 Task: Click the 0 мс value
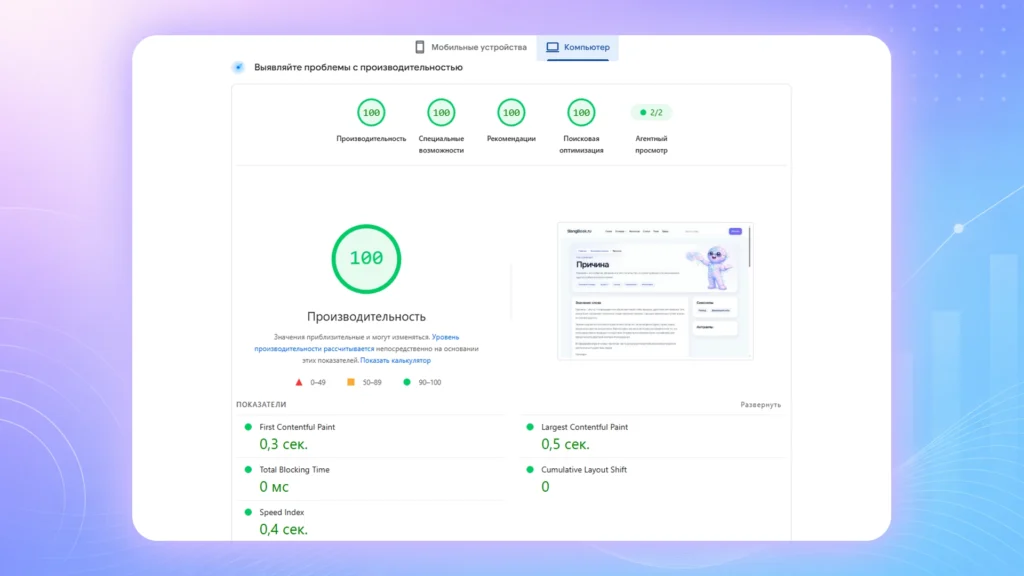pyautogui.click(x=274, y=487)
